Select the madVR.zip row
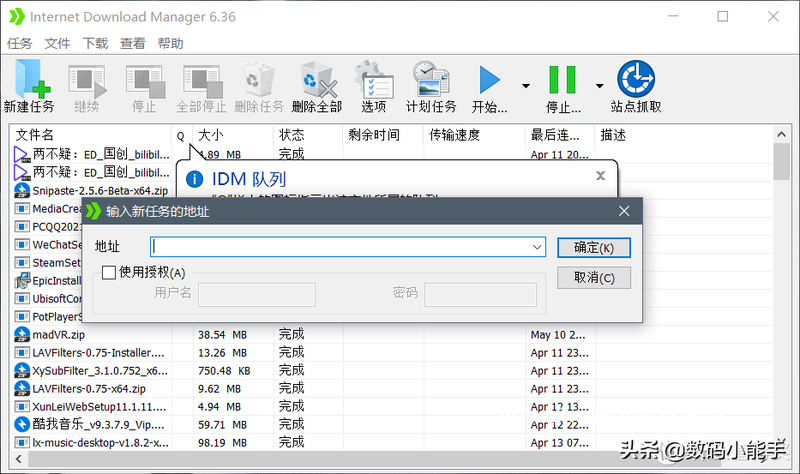This screenshot has width=800, height=474. tap(392, 335)
